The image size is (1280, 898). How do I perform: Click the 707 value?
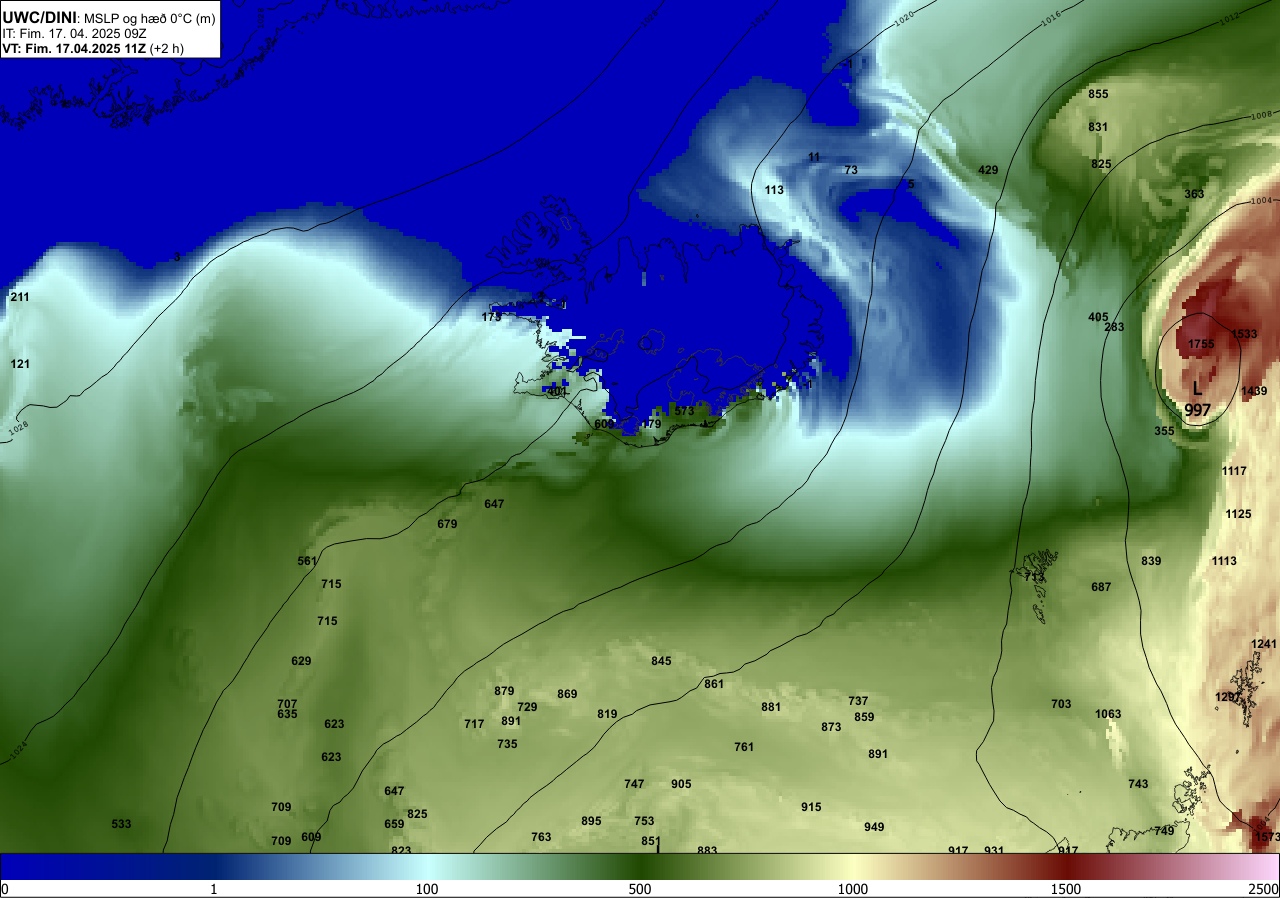tap(287, 704)
